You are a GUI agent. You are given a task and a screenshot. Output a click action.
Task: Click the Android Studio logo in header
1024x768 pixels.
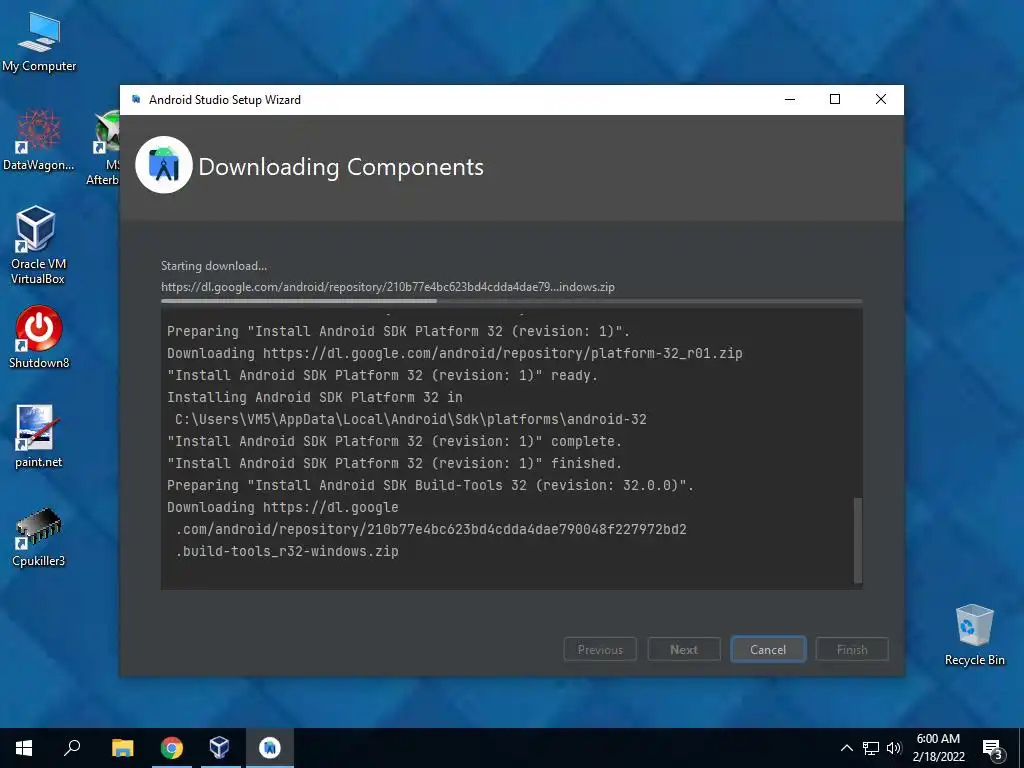point(164,165)
